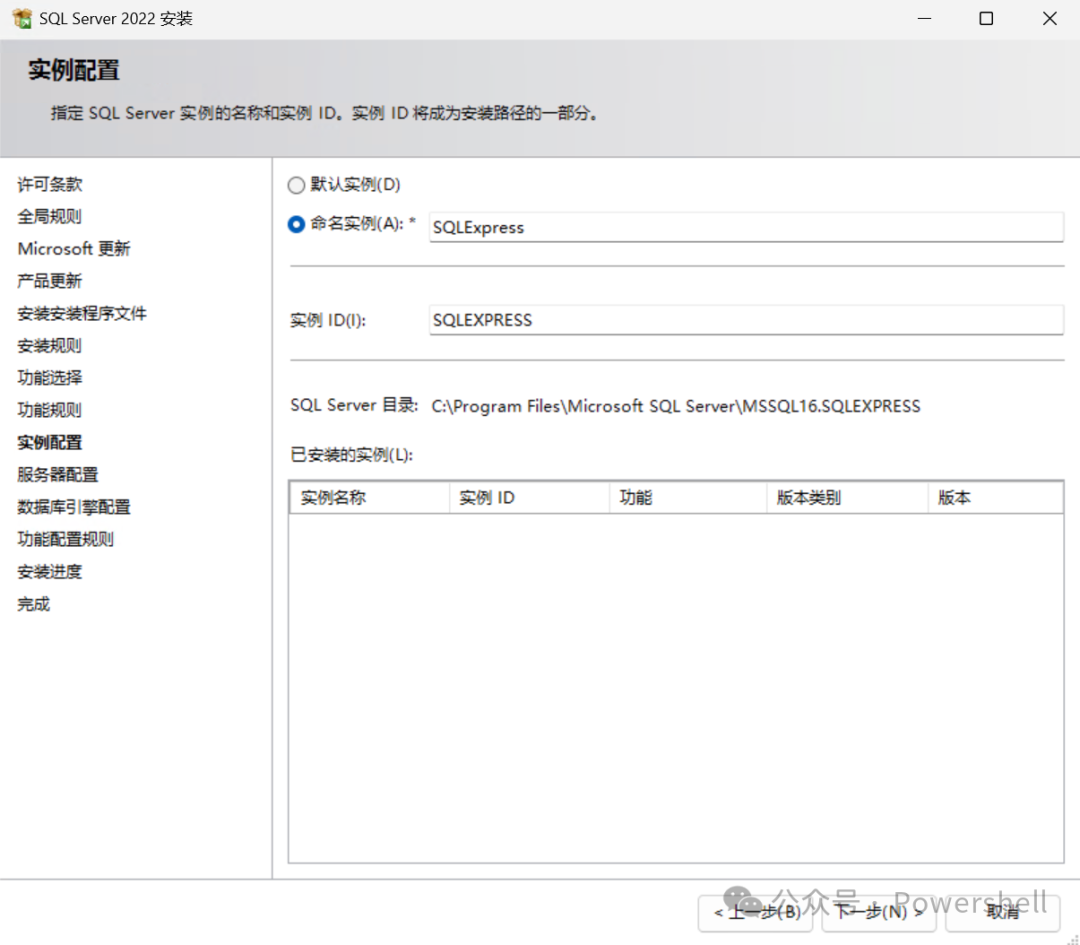Minimize the SQL Server 2022 setup window
Screen dimensions: 1080x945
(x=924, y=19)
